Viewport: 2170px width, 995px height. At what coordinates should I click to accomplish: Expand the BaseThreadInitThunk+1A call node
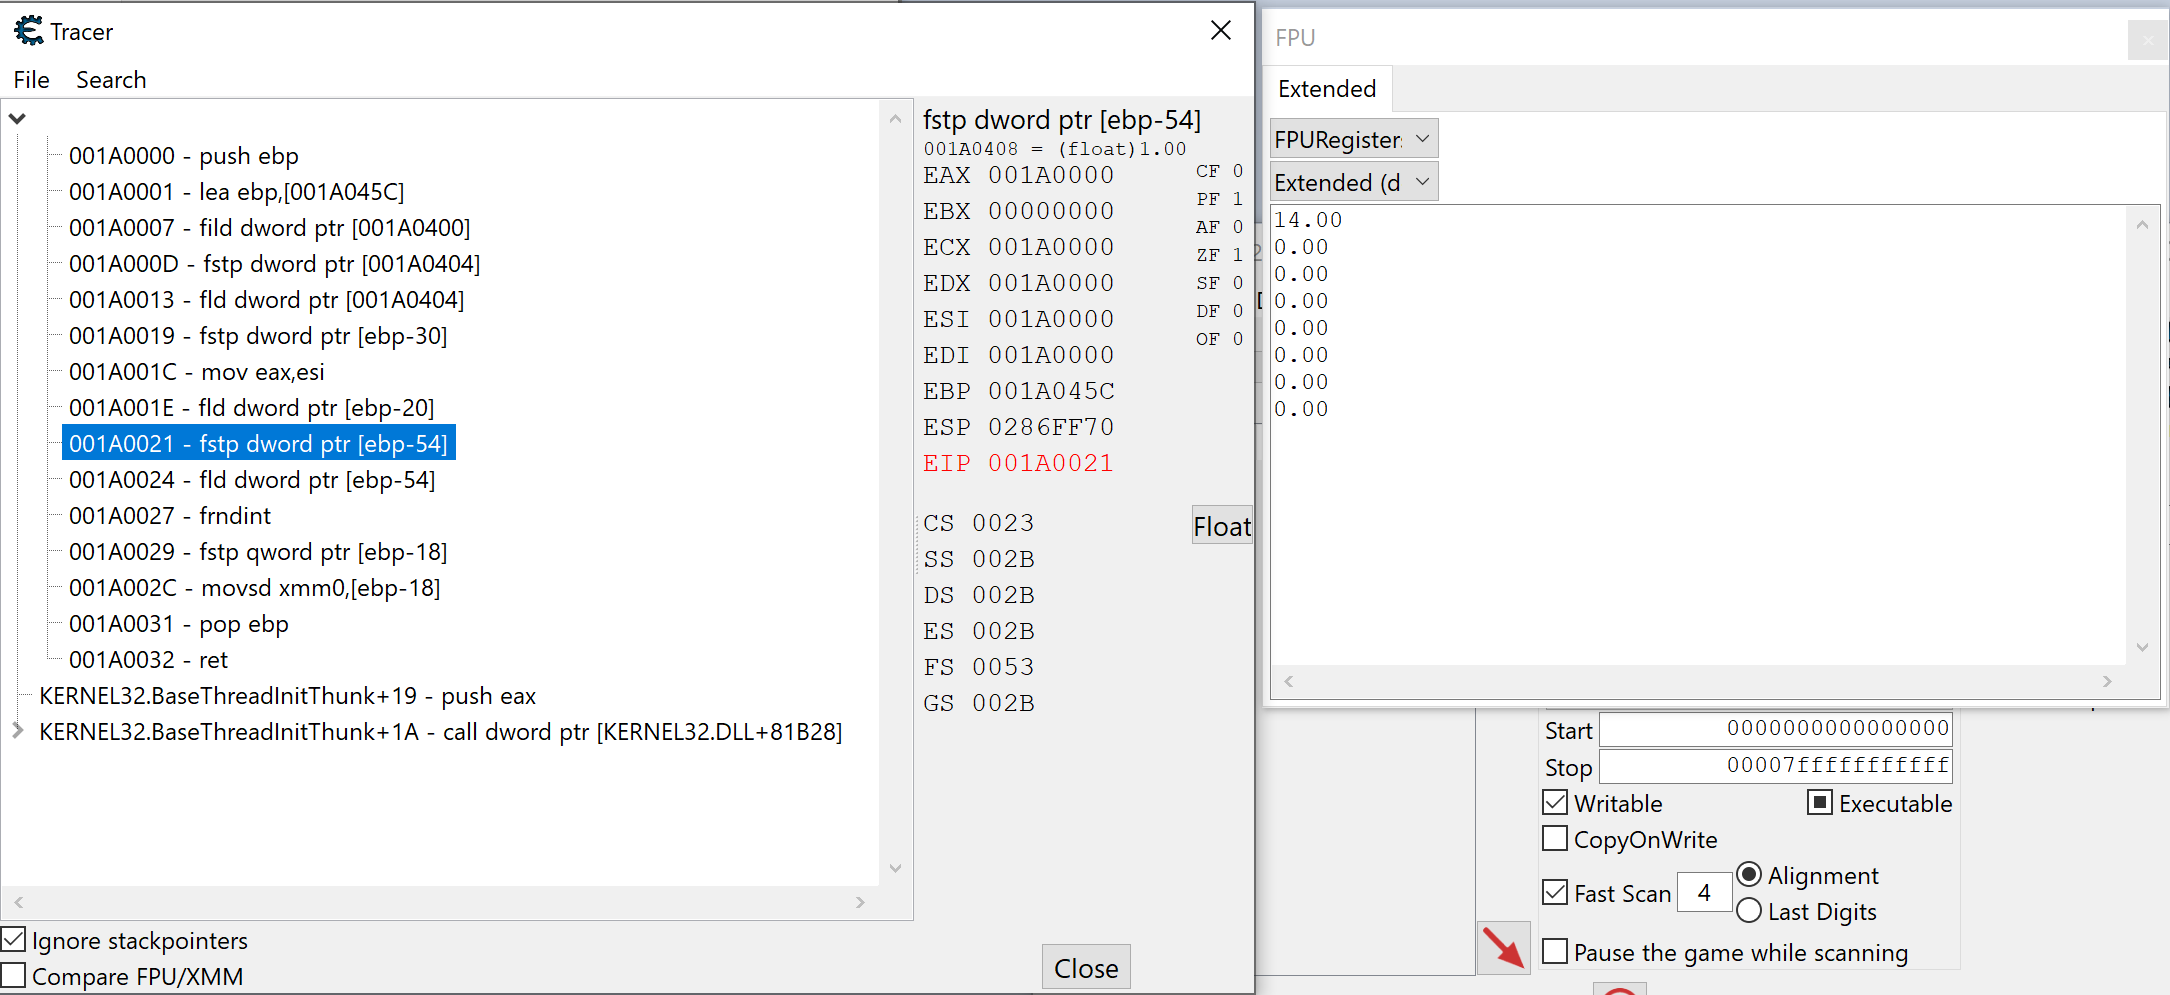pos(18,731)
